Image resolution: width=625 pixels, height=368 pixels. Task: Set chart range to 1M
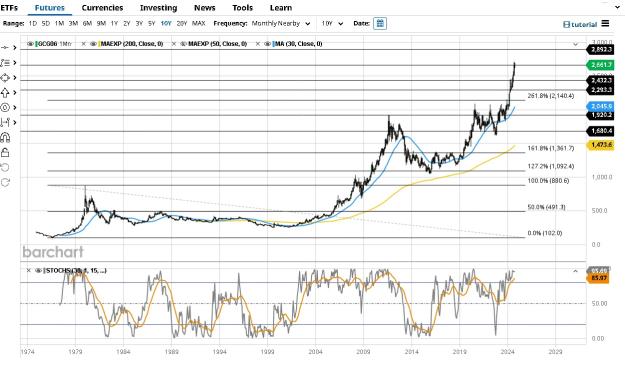tap(59, 24)
